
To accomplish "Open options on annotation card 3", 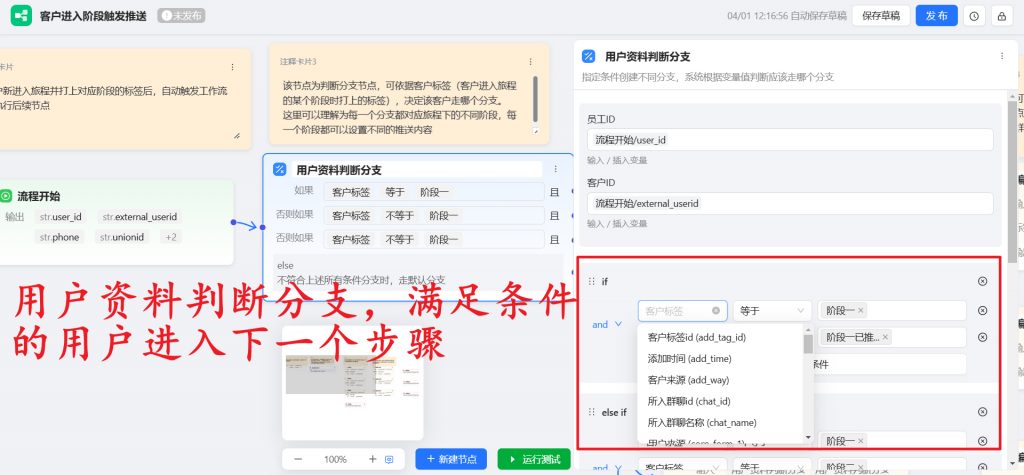I will [x=530, y=61].
